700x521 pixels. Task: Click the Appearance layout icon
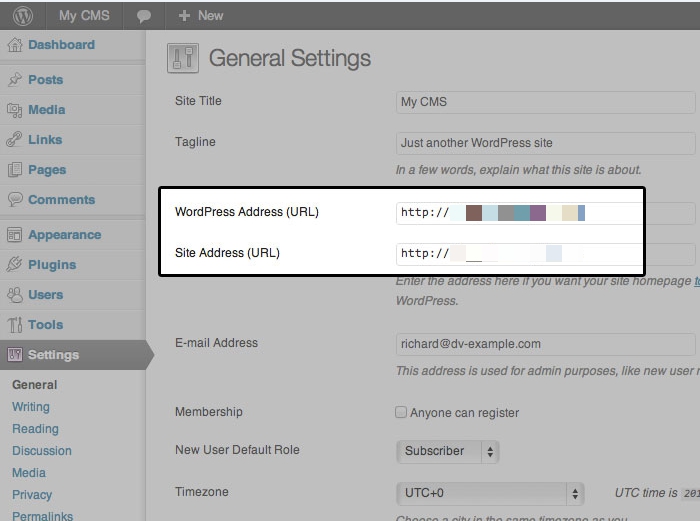[x=15, y=235]
